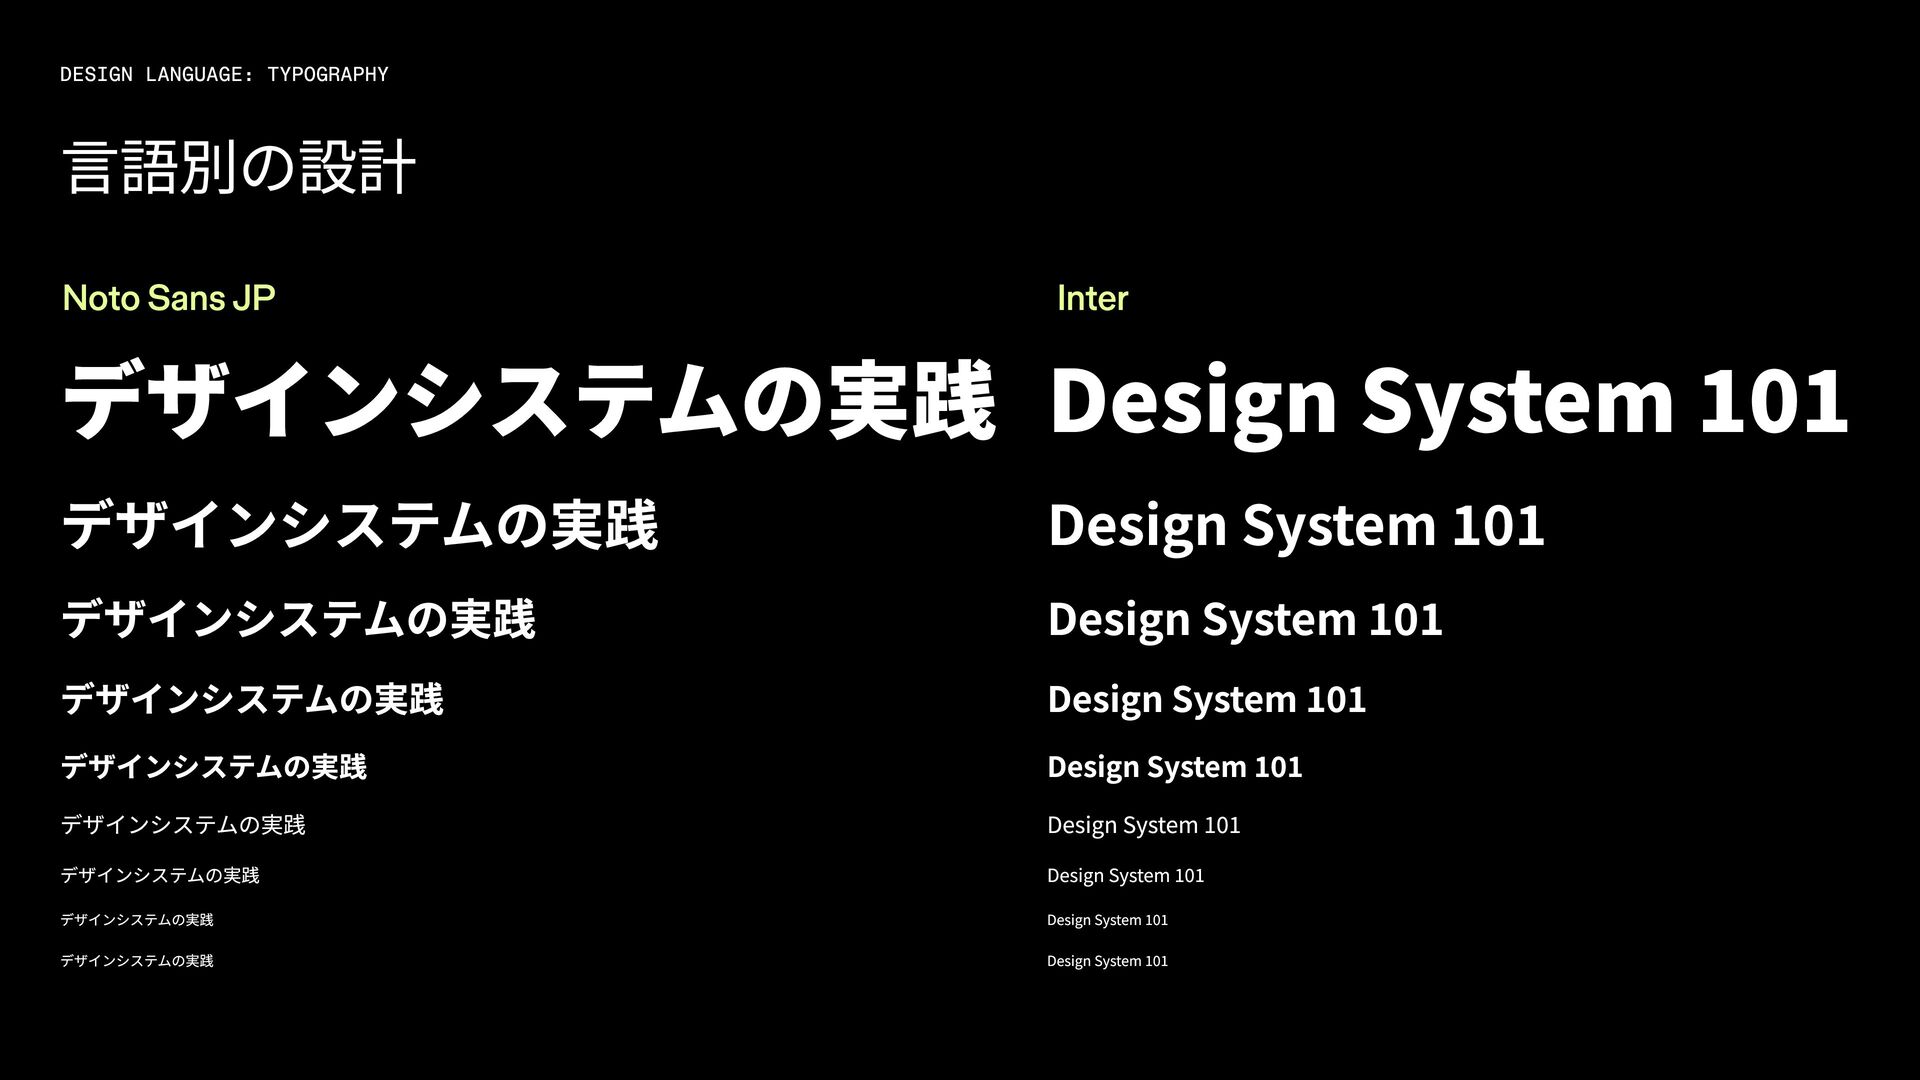
Task: Click the second-largest bold 'デザインシステムの実践' sample
Action: click(x=360, y=525)
